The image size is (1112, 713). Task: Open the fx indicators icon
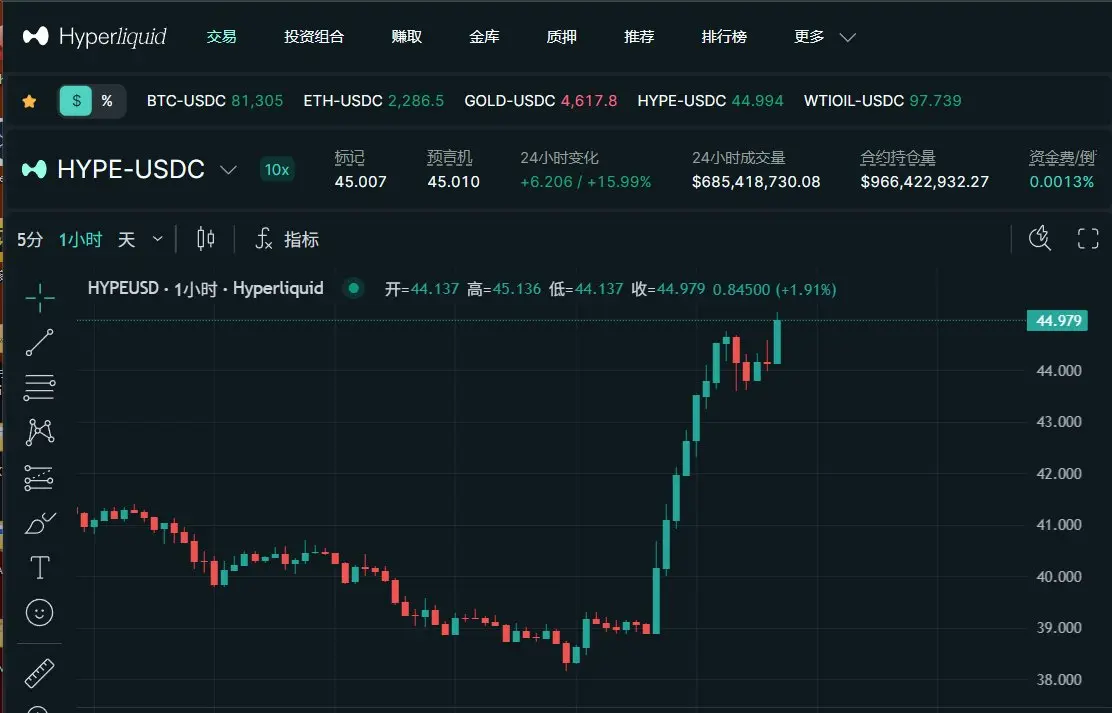pyautogui.click(x=264, y=239)
